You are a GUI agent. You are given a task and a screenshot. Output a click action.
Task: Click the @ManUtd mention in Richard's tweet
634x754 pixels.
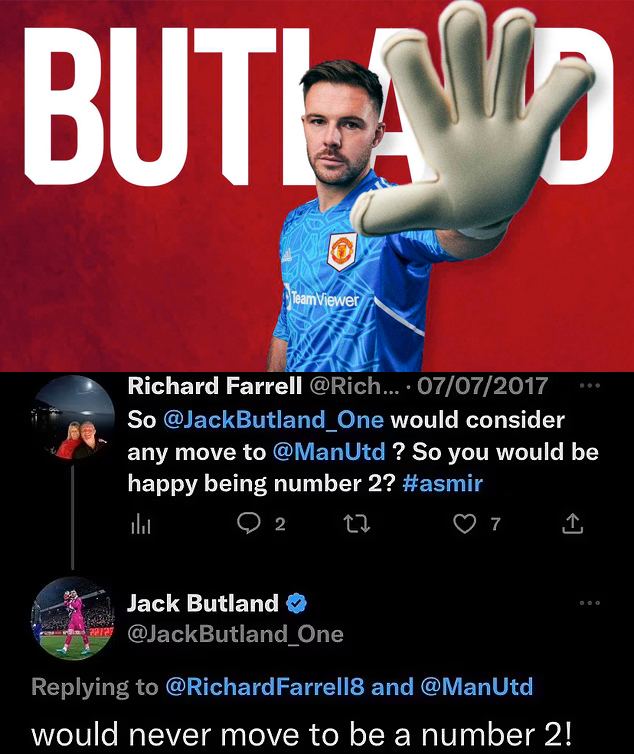[x=329, y=452]
